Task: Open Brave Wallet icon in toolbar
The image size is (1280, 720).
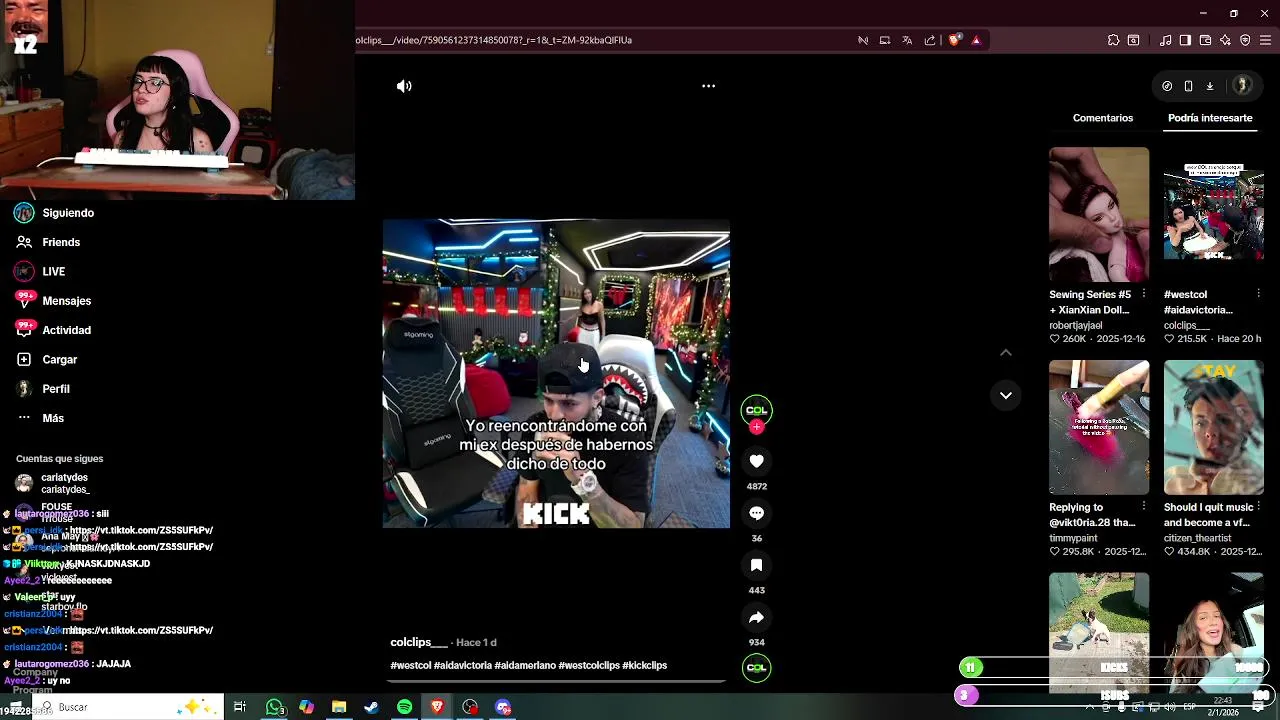Action: tap(1205, 40)
